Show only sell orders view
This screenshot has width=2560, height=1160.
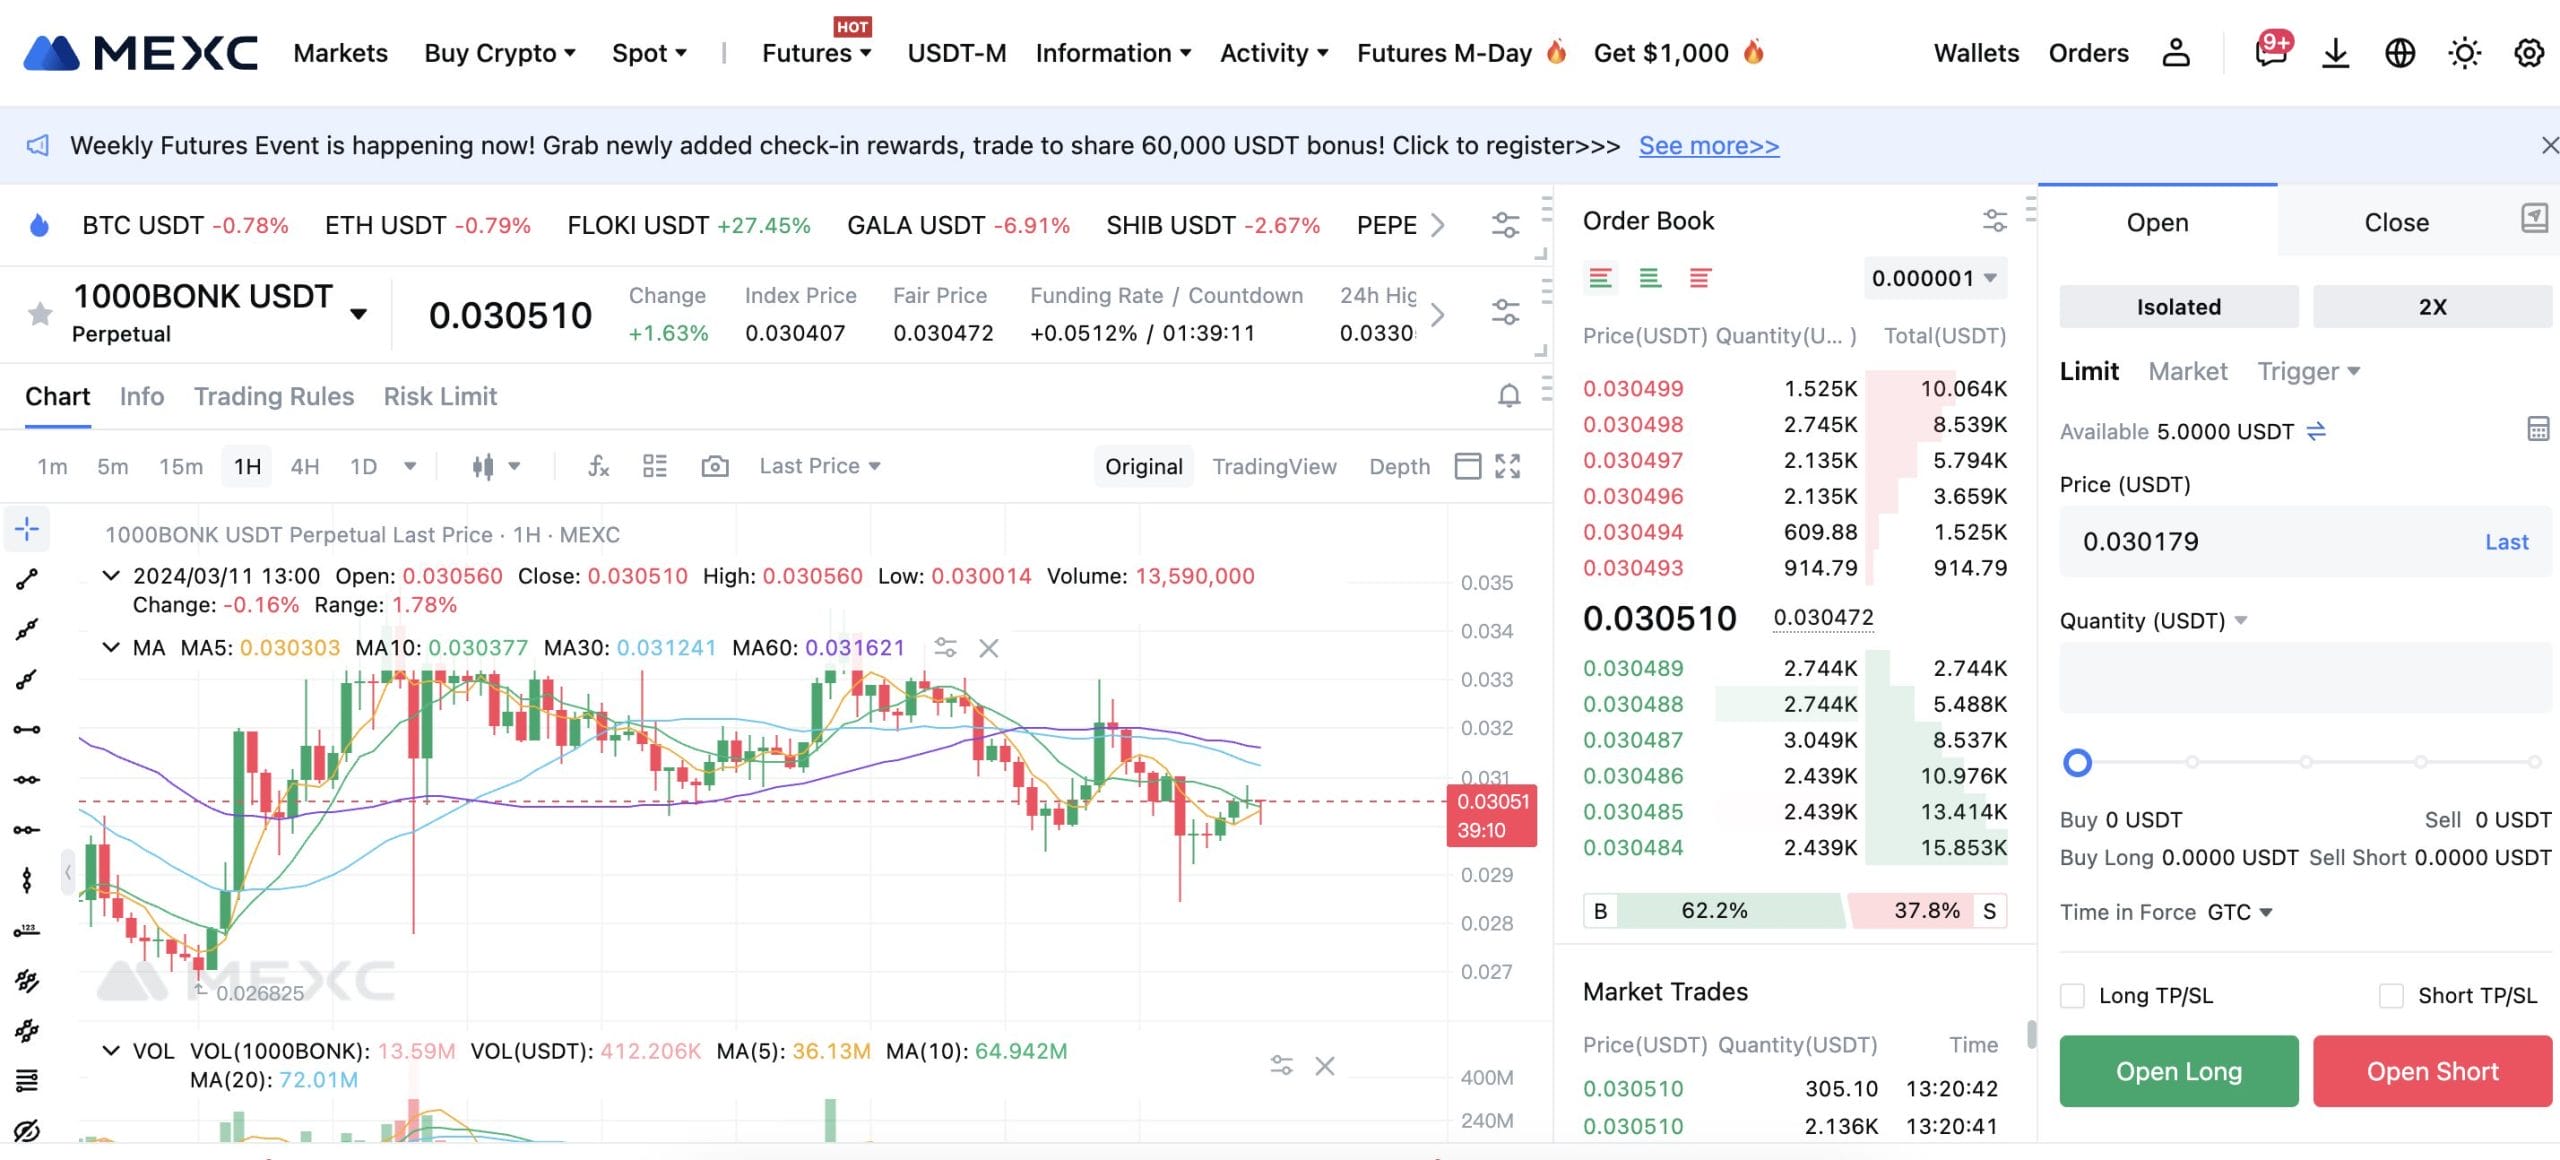[x=1700, y=278]
